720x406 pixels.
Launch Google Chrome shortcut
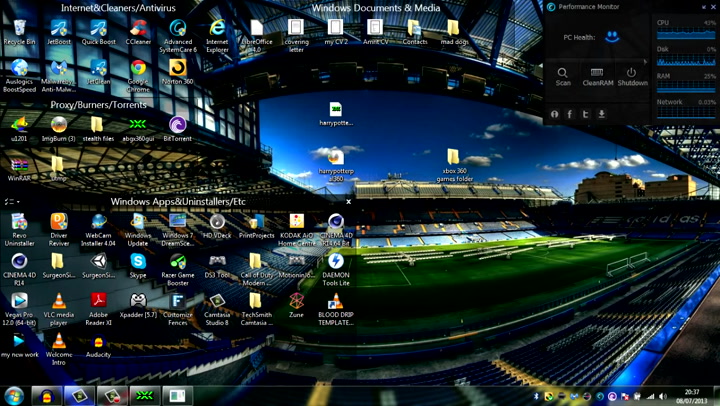[138, 69]
